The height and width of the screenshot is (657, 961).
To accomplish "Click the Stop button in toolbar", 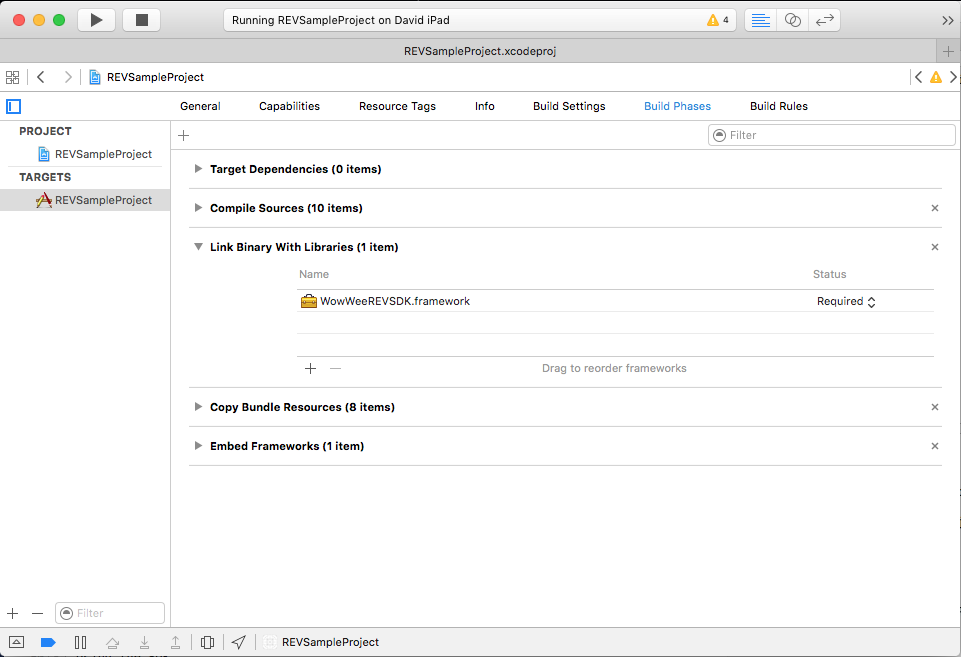I will pyautogui.click(x=142, y=20).
